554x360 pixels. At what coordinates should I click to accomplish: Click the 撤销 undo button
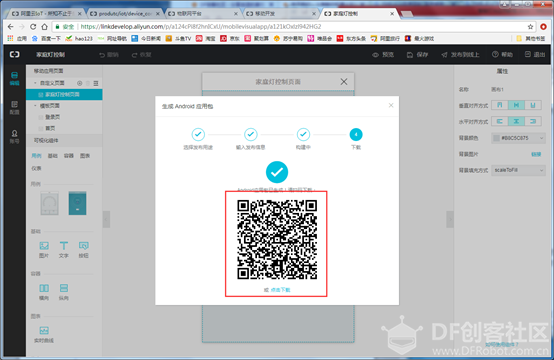pyautogui.click(x=109, y=55)
